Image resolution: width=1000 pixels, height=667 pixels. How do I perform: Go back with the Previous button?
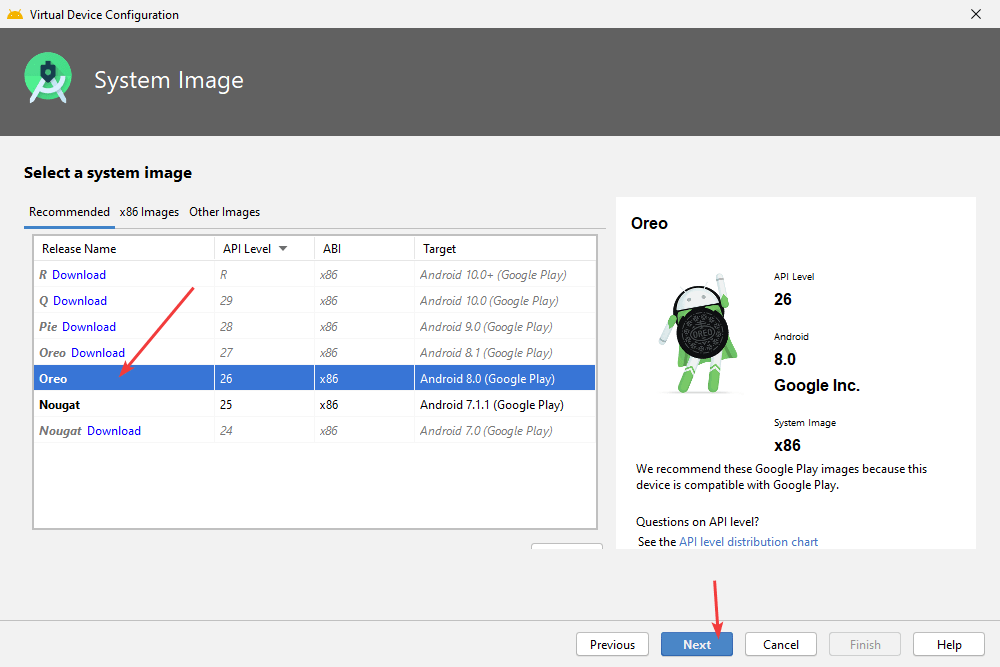coord(612,645)
